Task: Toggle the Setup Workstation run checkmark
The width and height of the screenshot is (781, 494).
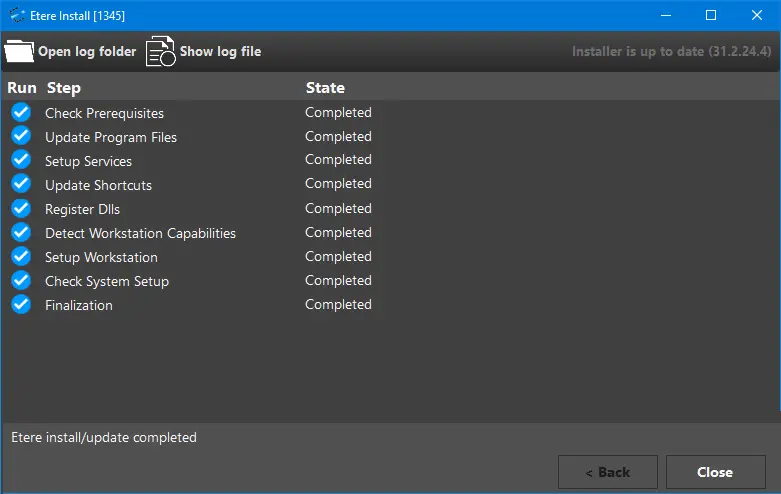Action: coord(21,257)
